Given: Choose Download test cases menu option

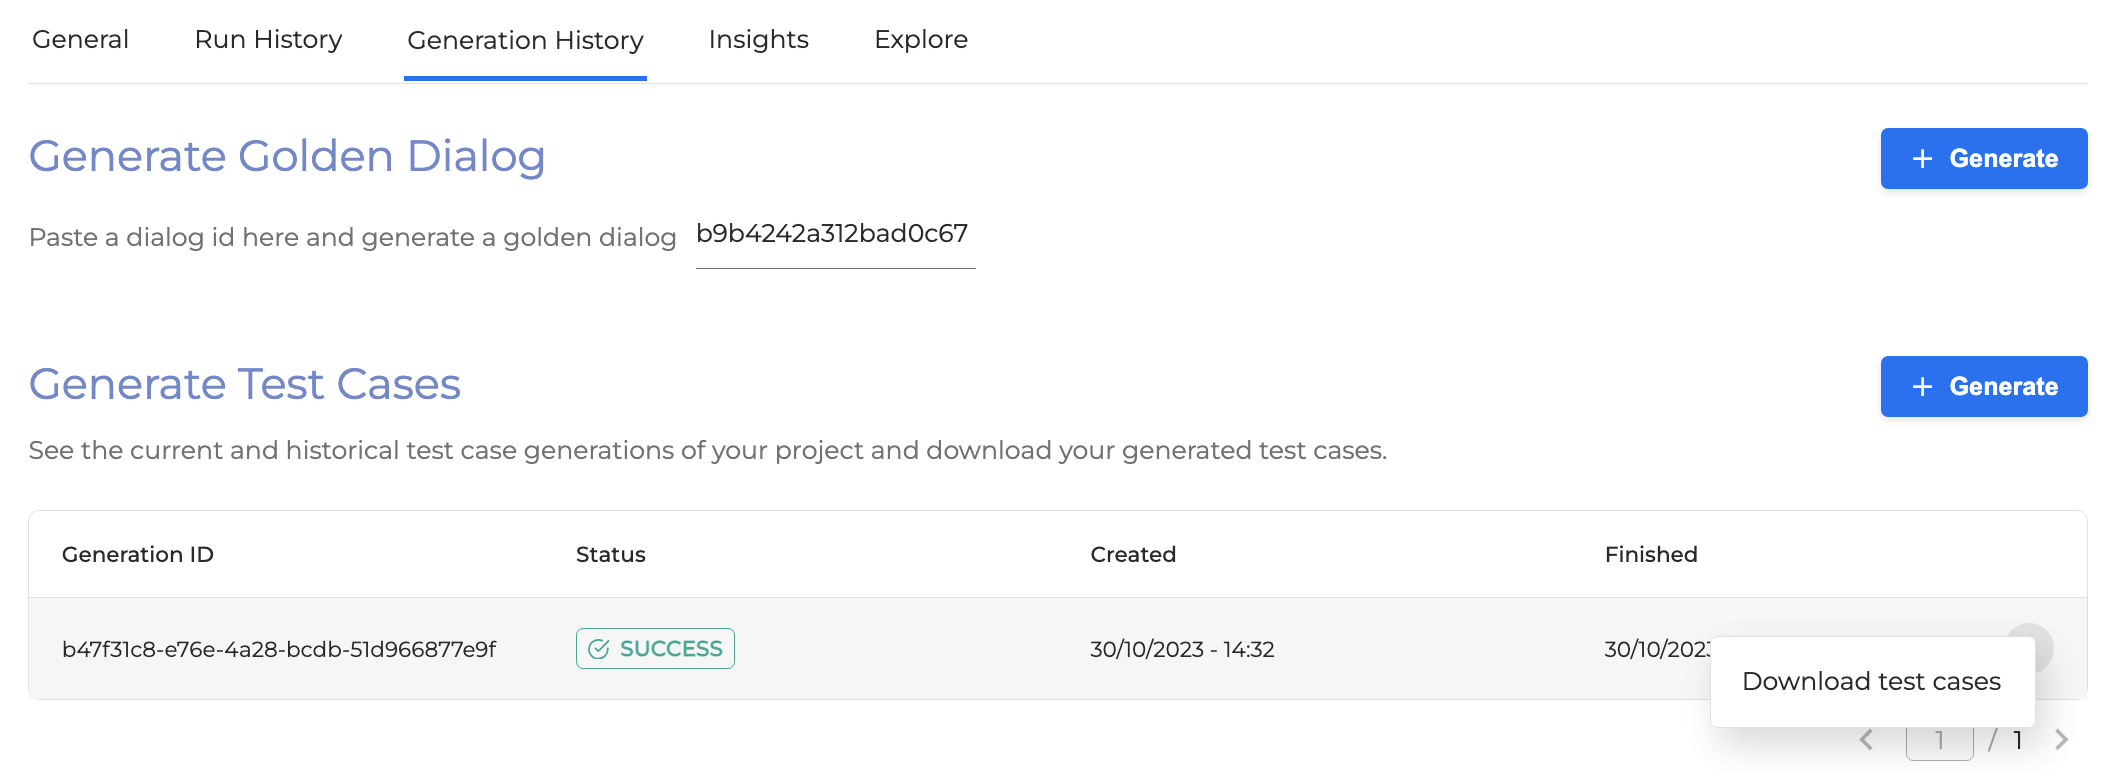Looking at the screenshot, I should click(1872, 681).
